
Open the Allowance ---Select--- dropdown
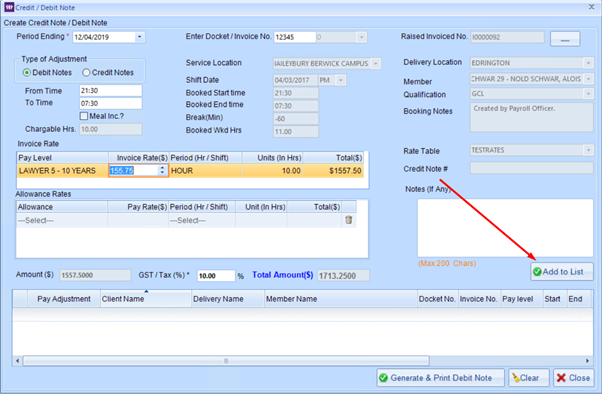coord(62,220)
